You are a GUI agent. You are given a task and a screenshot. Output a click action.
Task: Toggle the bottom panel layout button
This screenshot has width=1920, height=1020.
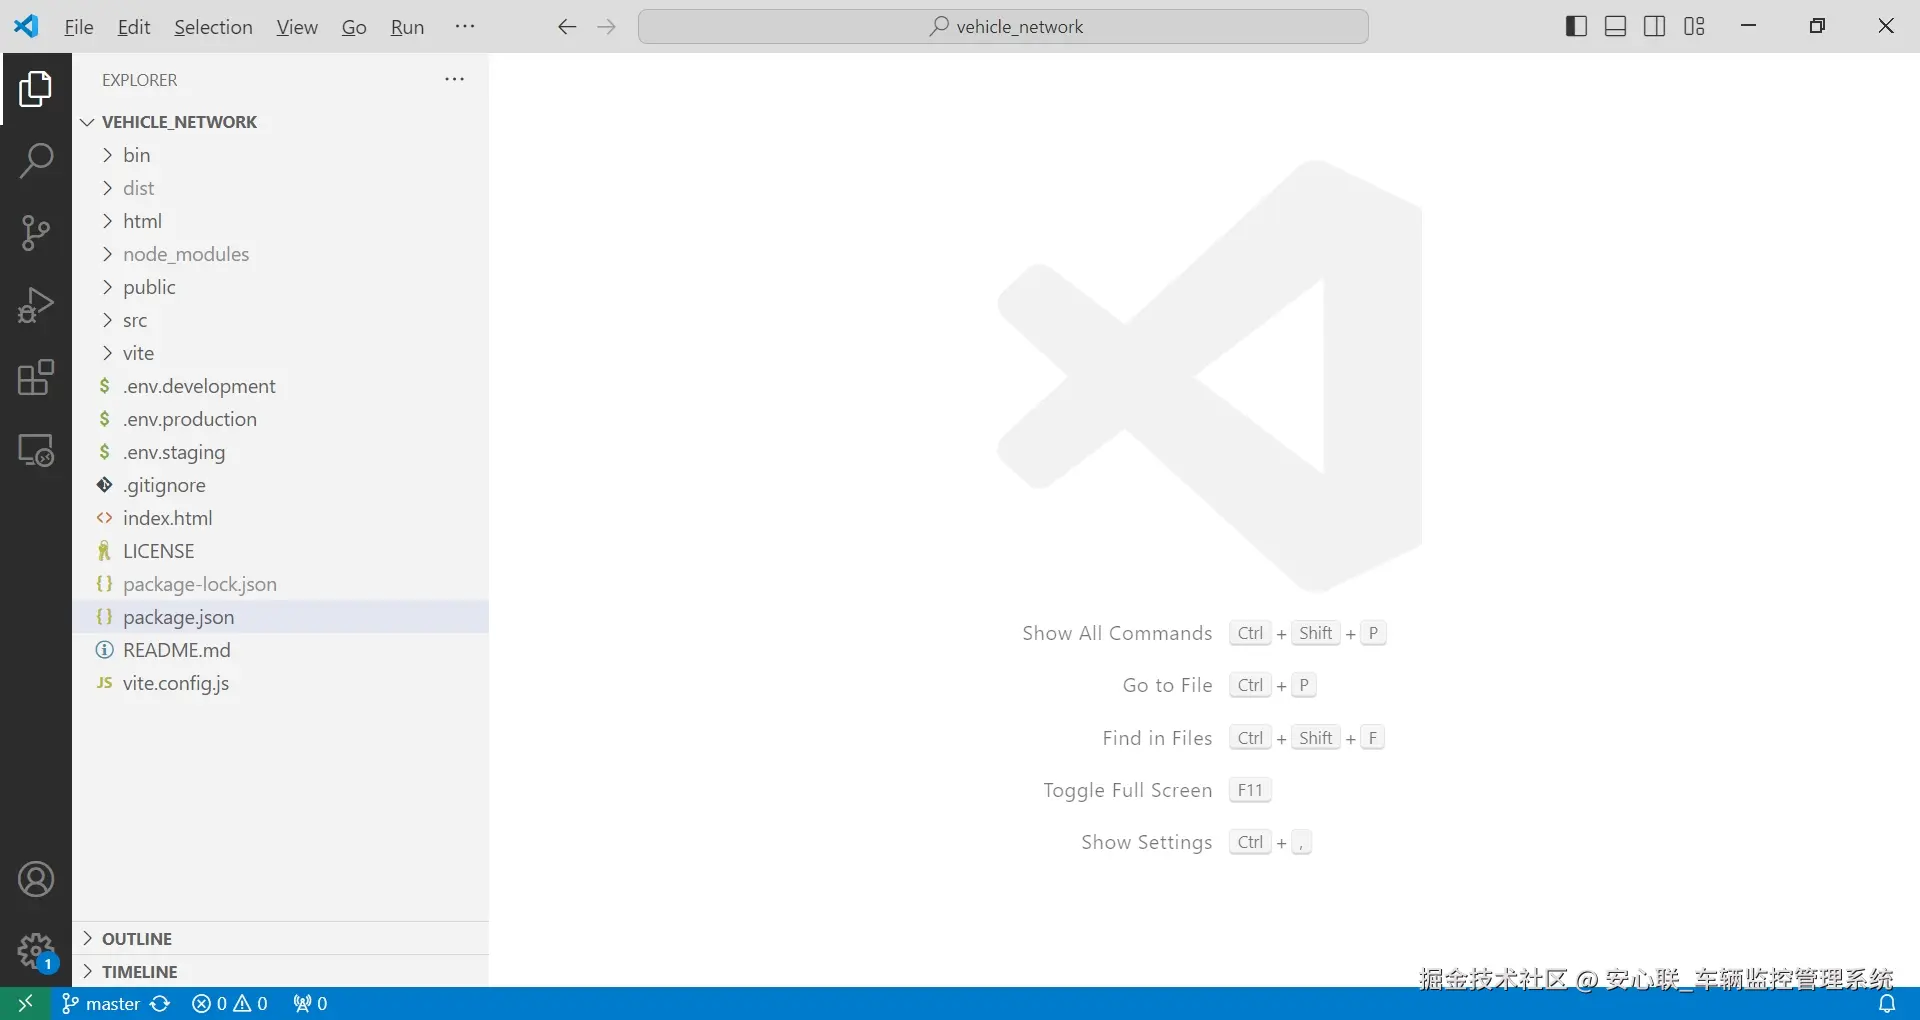point(1615,27)
